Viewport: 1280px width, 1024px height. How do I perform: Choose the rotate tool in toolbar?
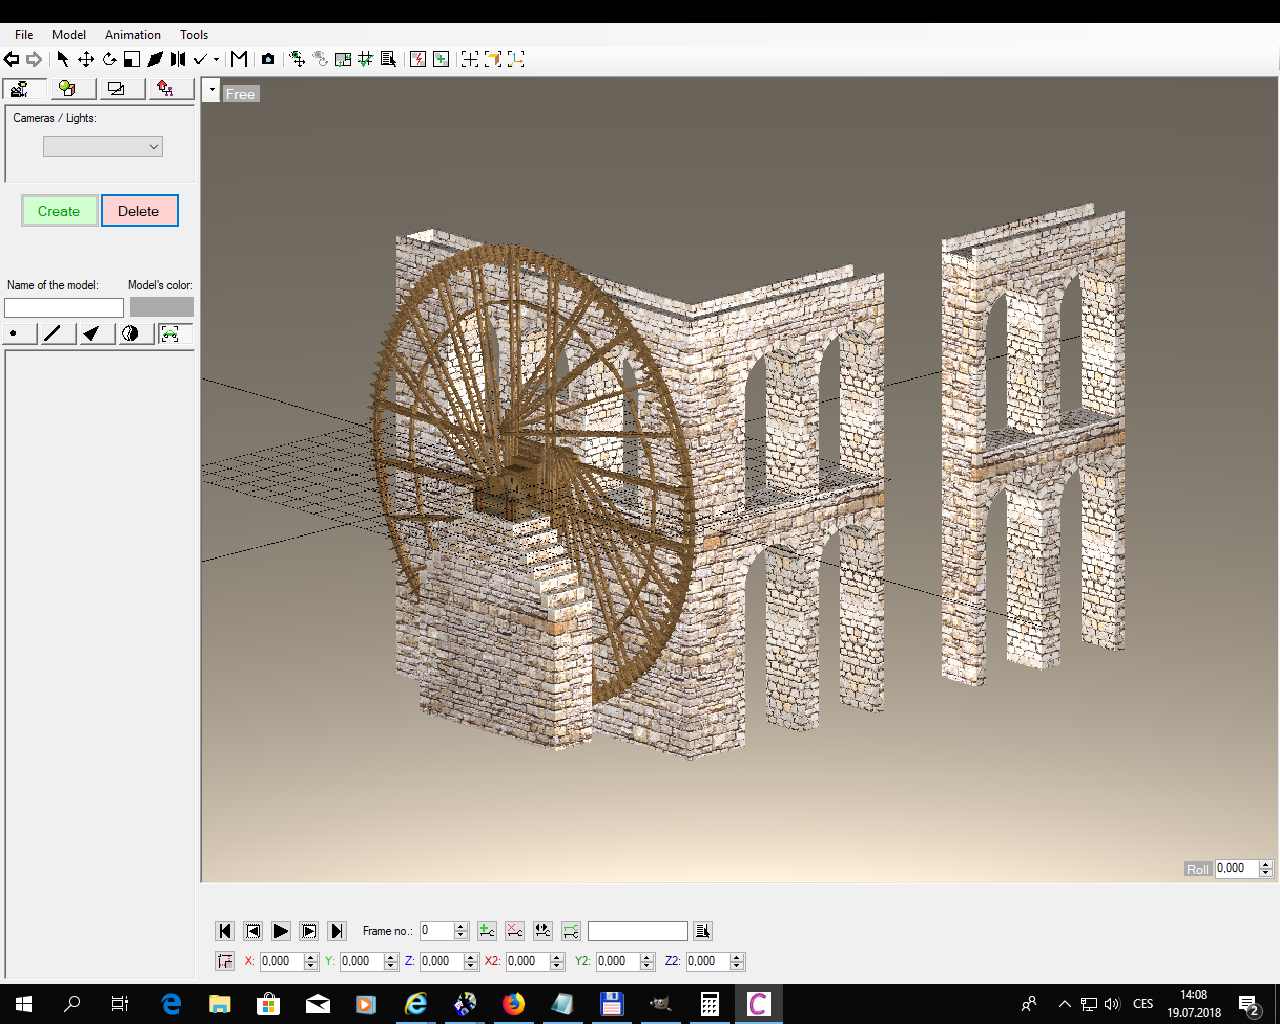[109, 59]
